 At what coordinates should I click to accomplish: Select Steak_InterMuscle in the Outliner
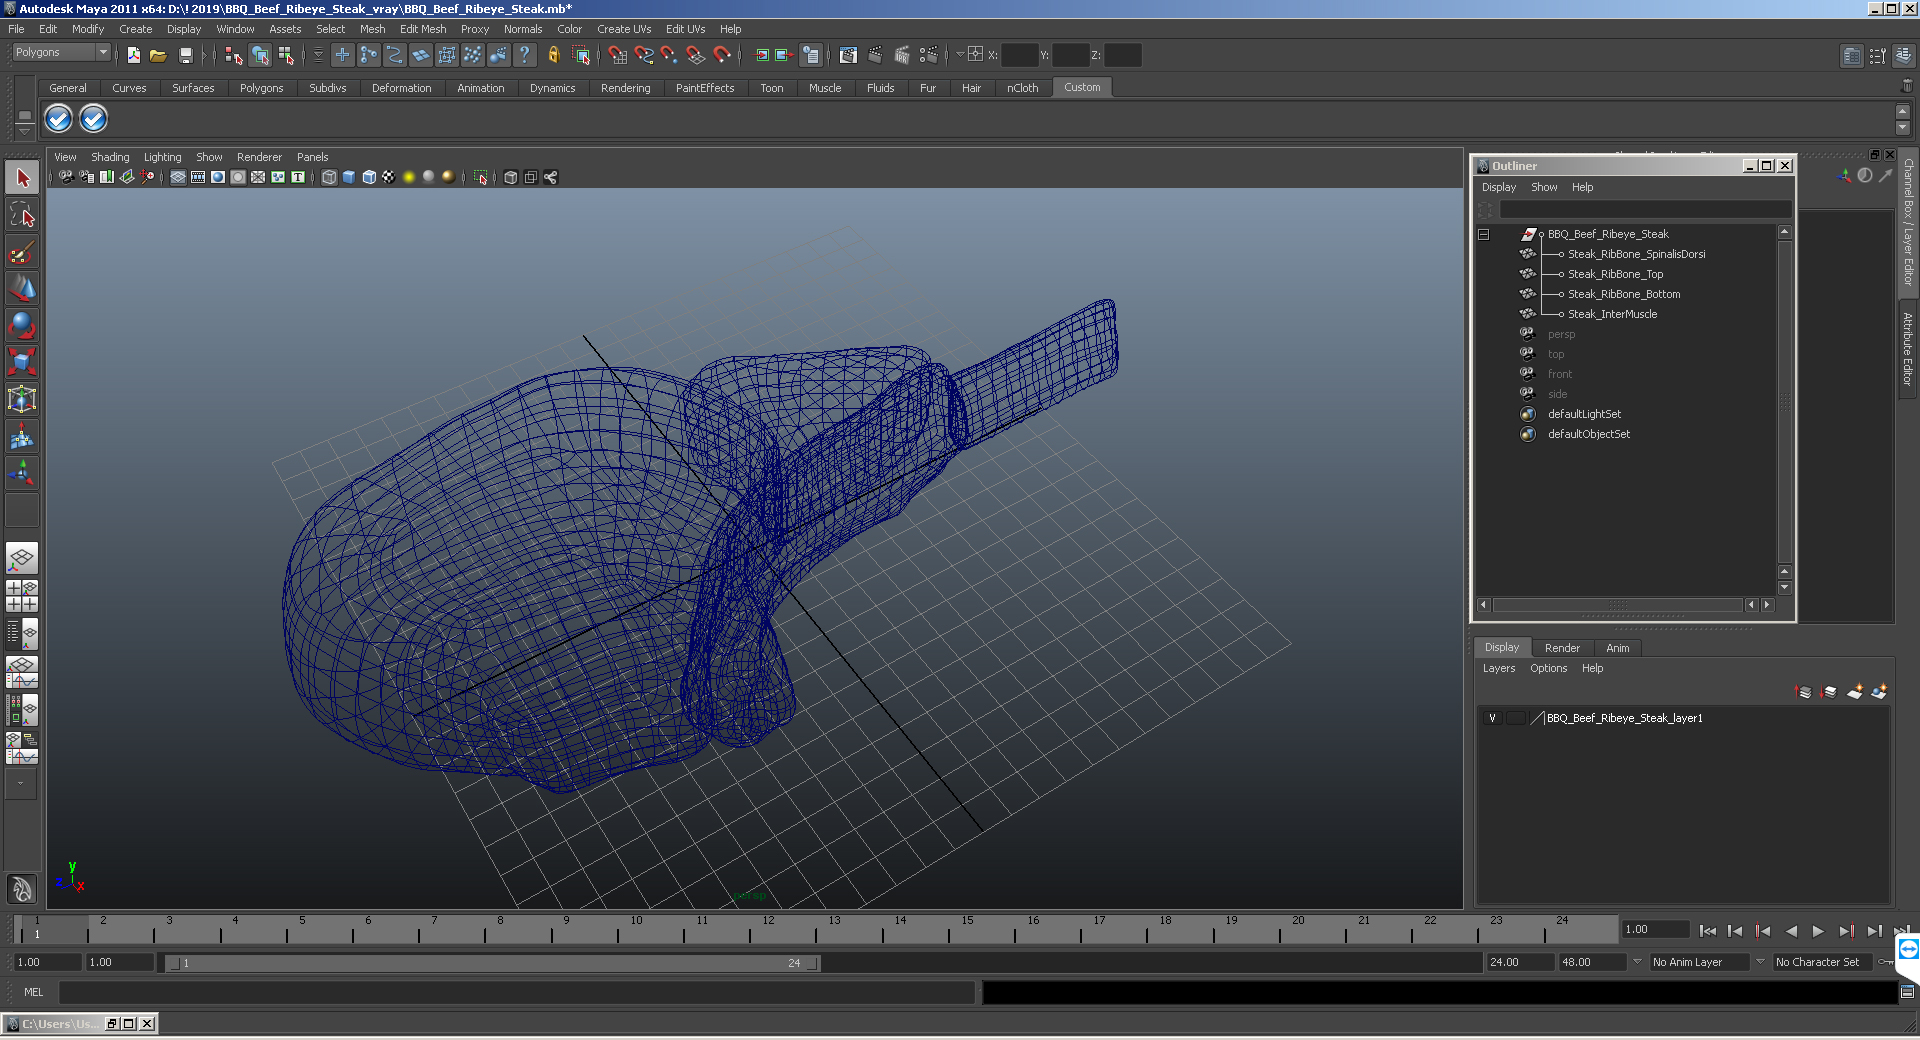tap(1612, 314)
